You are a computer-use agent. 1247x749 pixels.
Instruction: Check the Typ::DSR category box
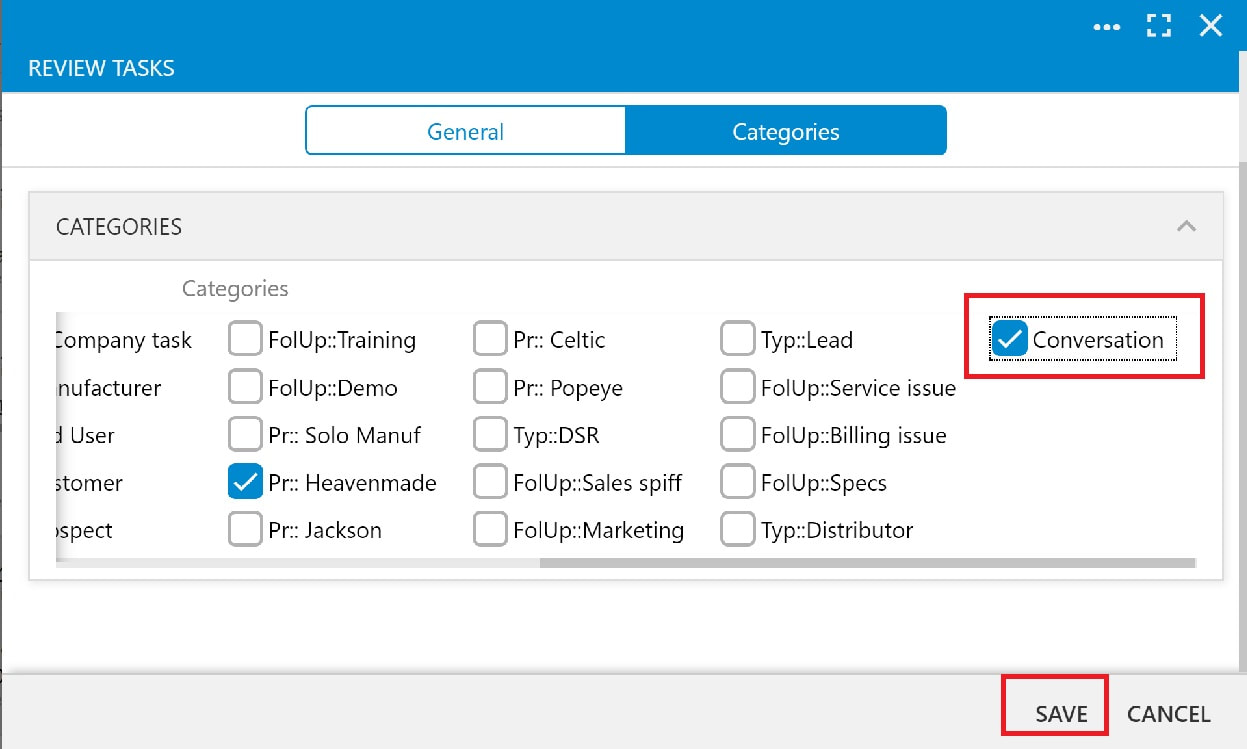tap(490, 435)
